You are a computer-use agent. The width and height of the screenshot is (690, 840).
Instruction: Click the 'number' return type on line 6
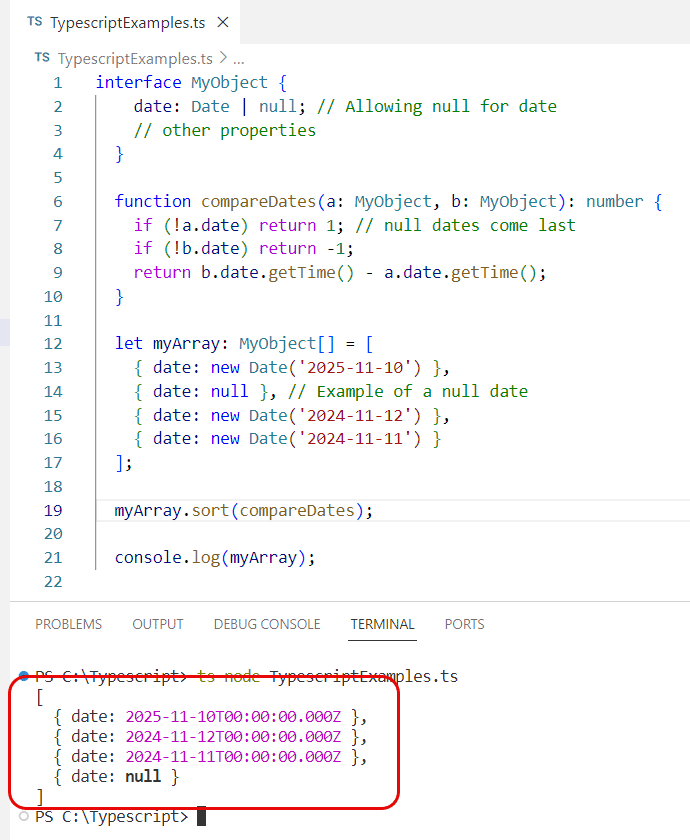[614, 201]
